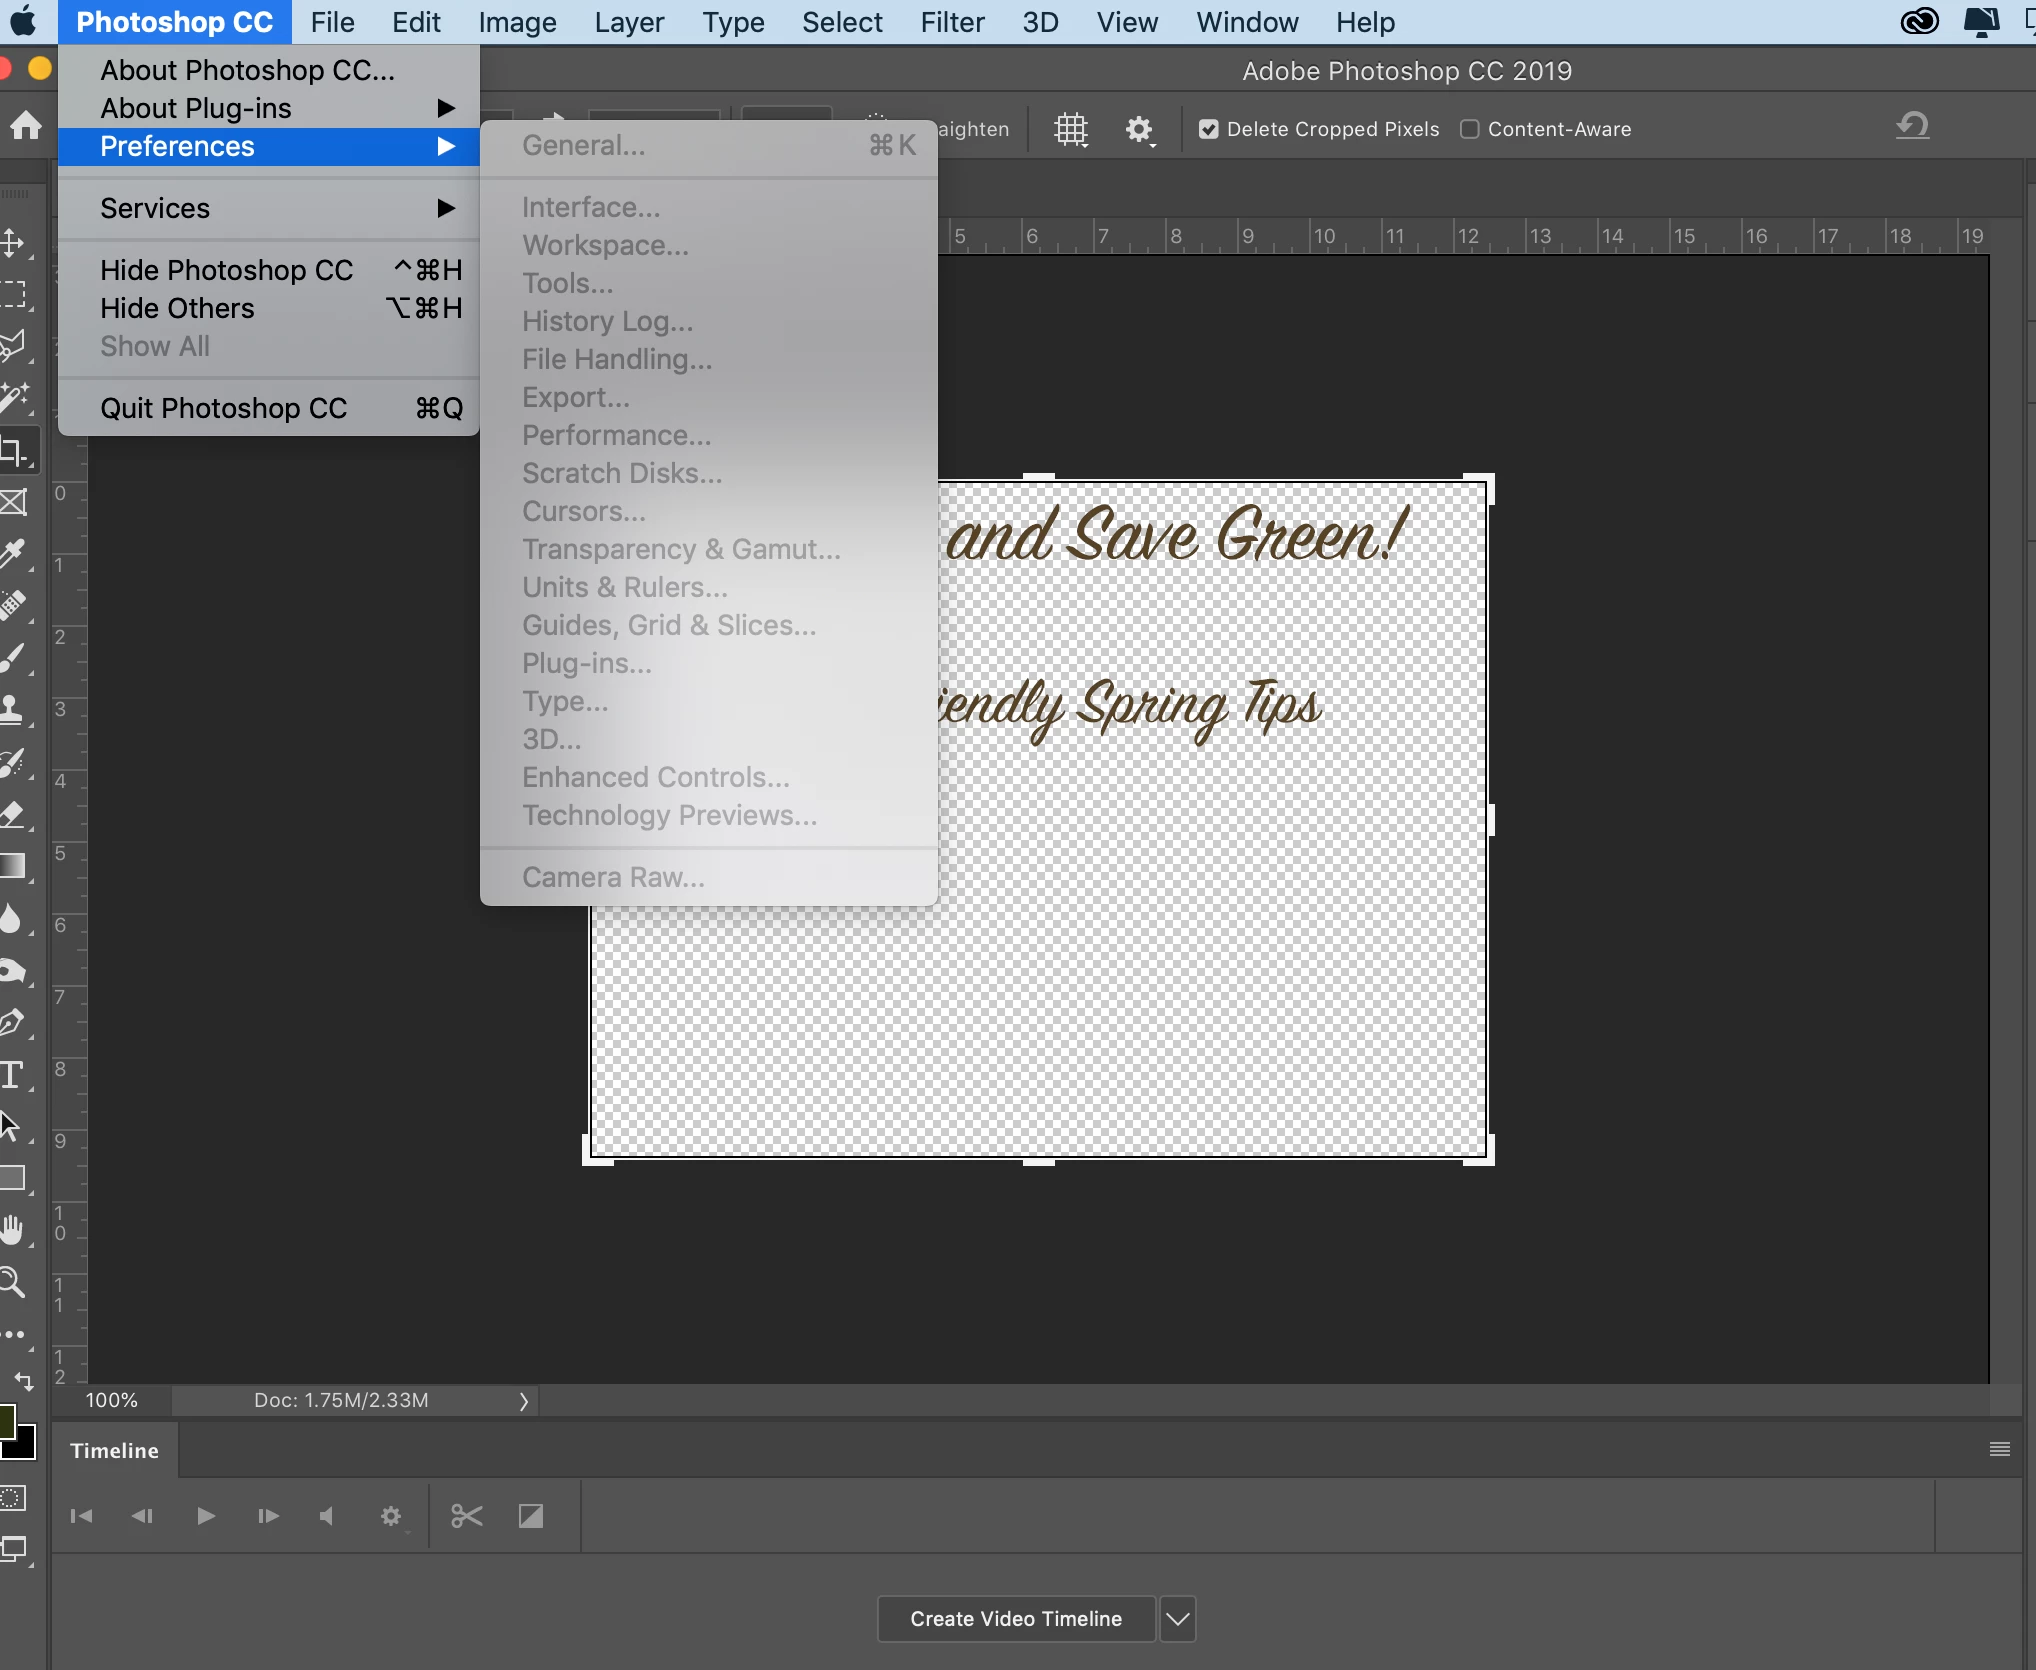2036x1670 pixels.
Task: Open the Filter menu
Action: coord(952,22)
